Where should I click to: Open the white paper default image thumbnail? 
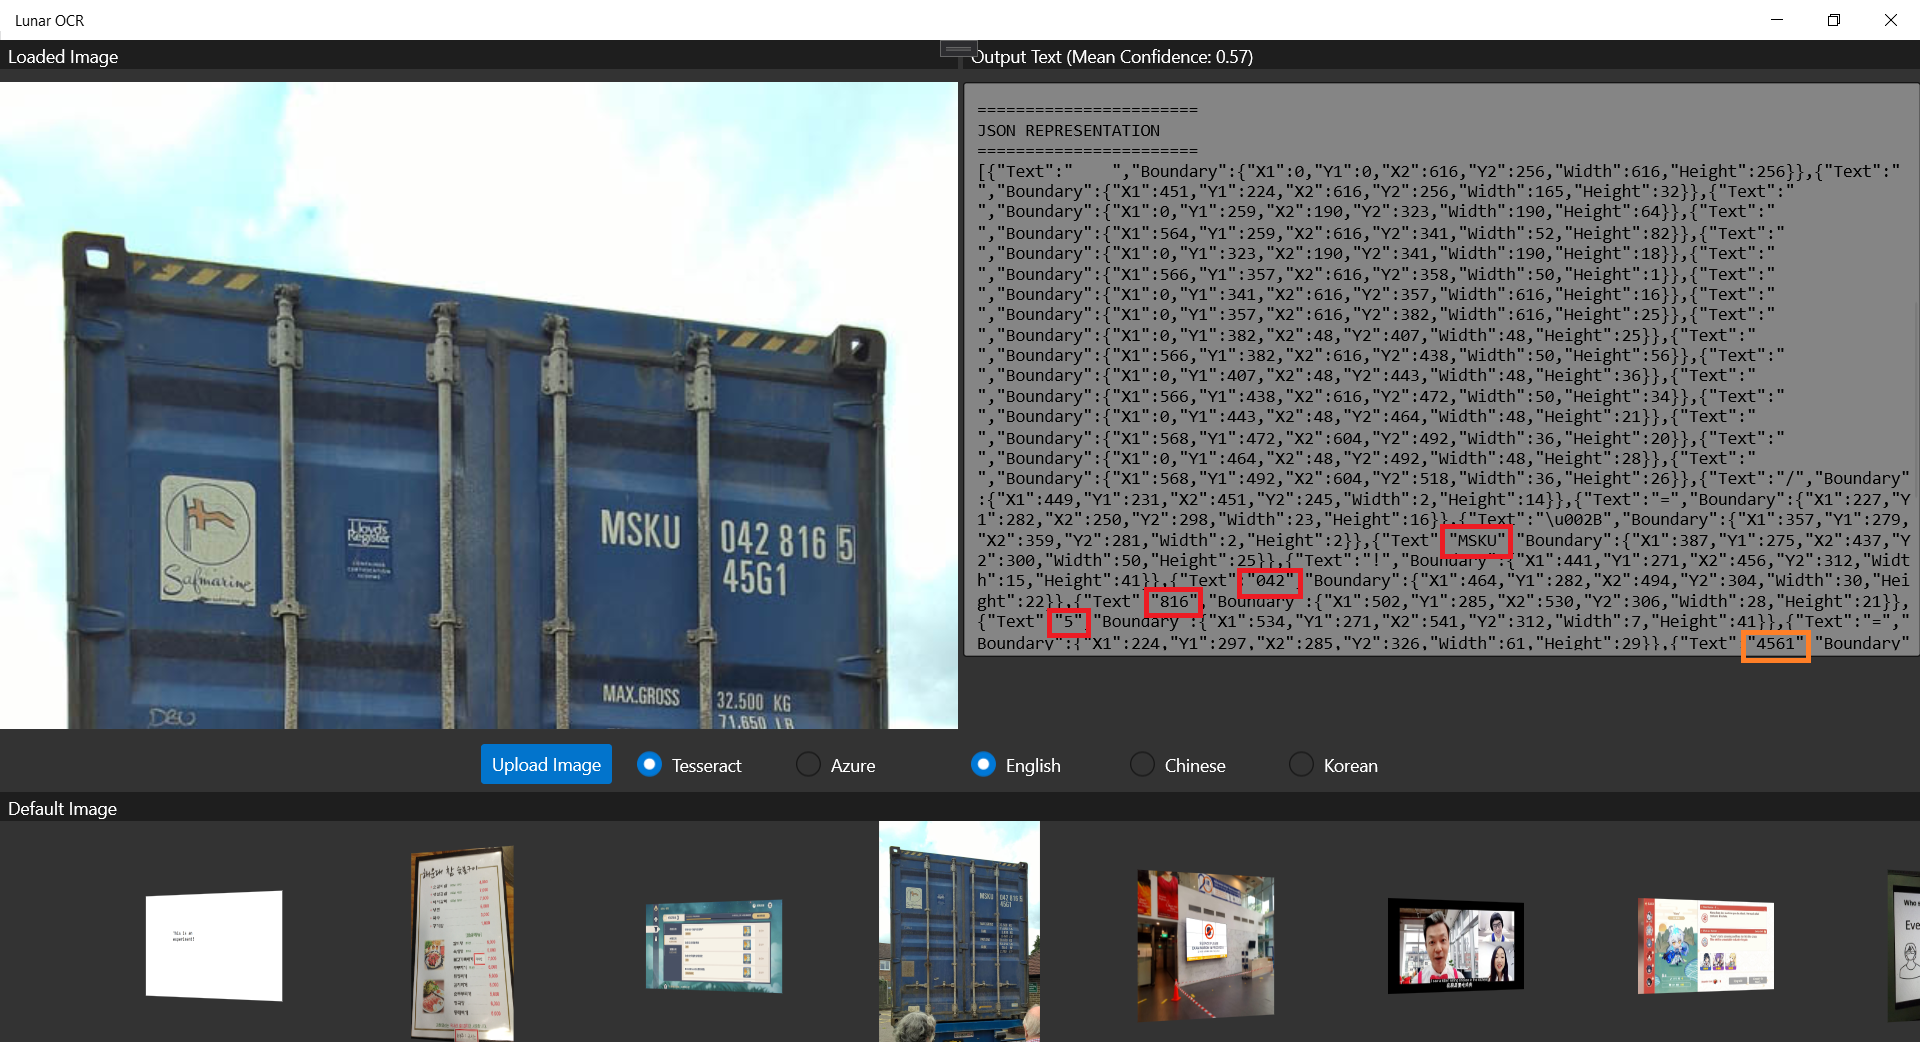pyautogui.click(x=214, y=945)
